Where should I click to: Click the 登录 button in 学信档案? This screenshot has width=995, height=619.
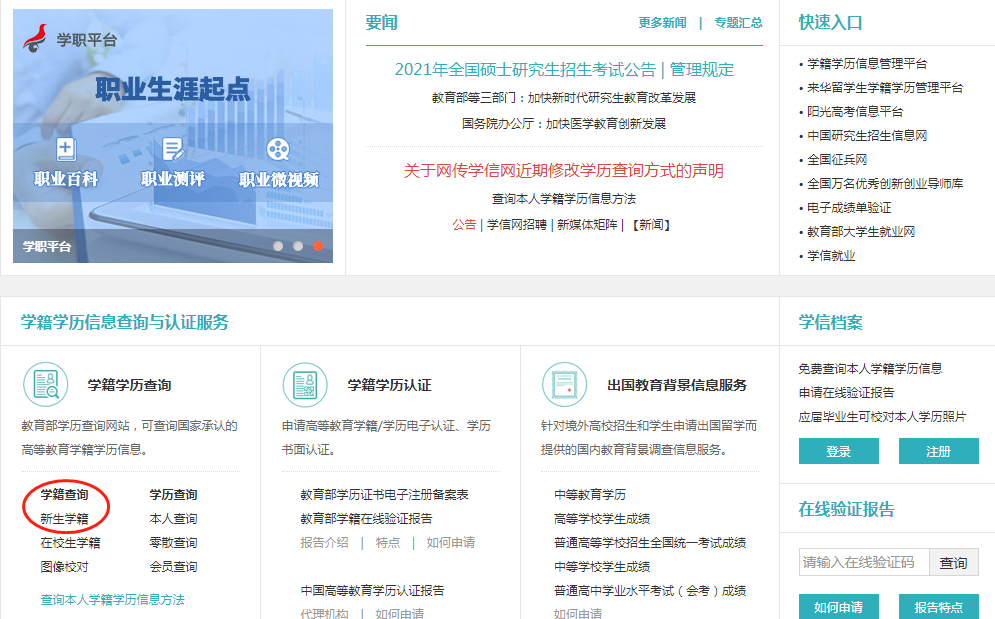(x=838, y=451)
